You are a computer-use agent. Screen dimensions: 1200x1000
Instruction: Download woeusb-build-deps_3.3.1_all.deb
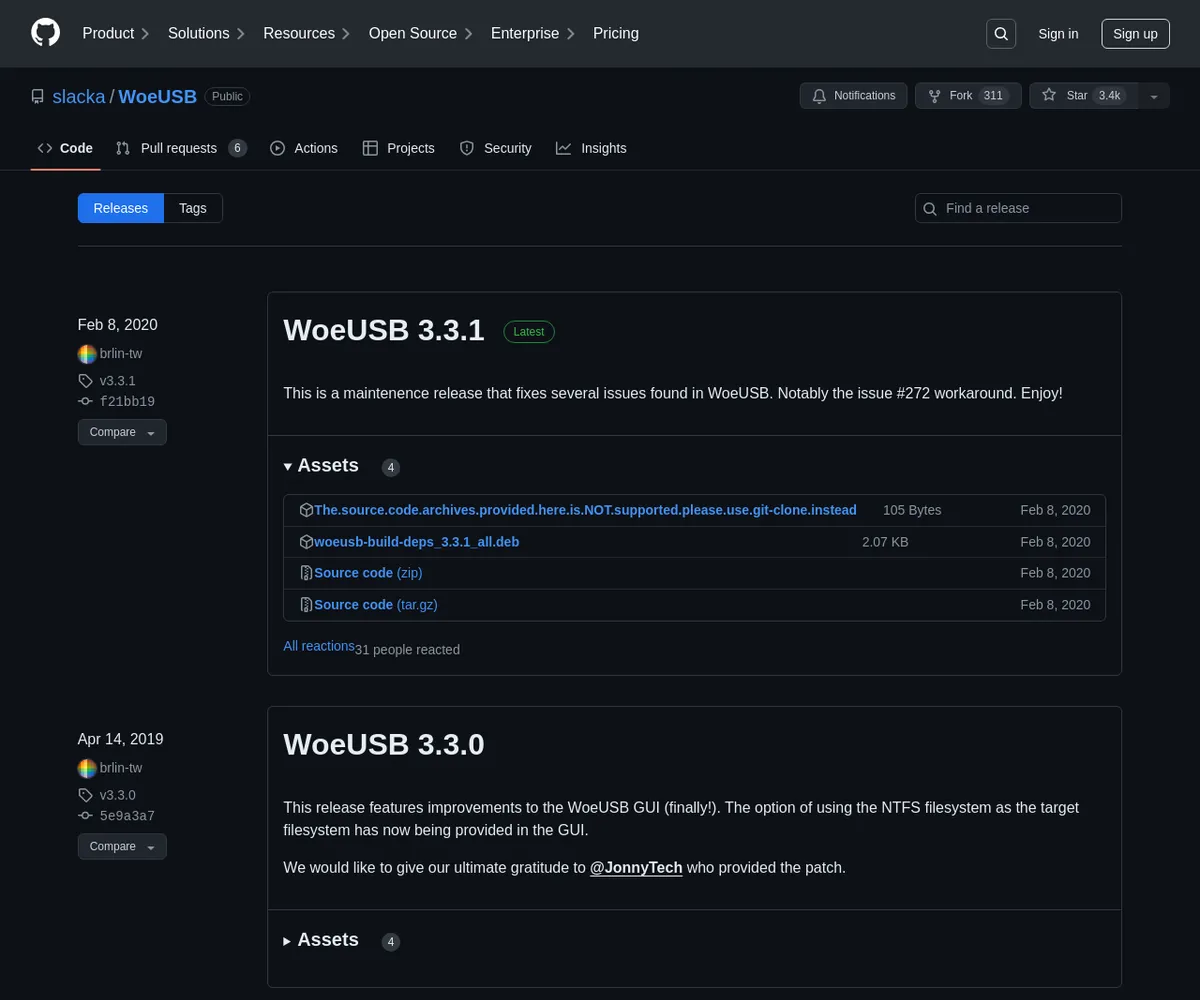(416, 542)
